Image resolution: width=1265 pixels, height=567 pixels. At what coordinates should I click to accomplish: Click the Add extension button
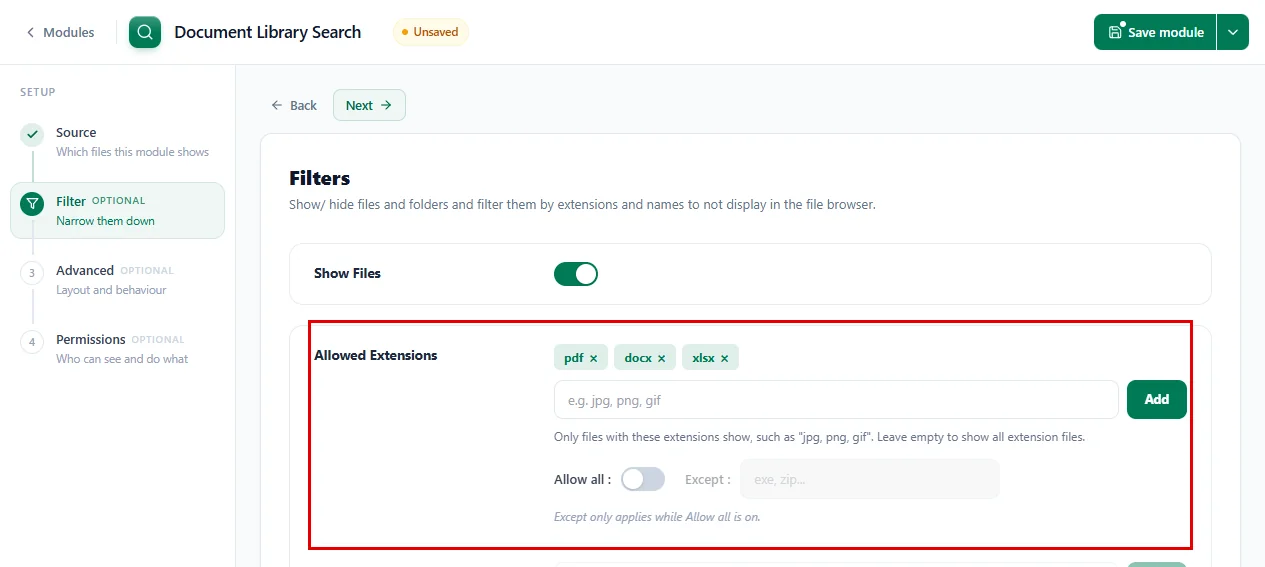(x=1157, y=399)
